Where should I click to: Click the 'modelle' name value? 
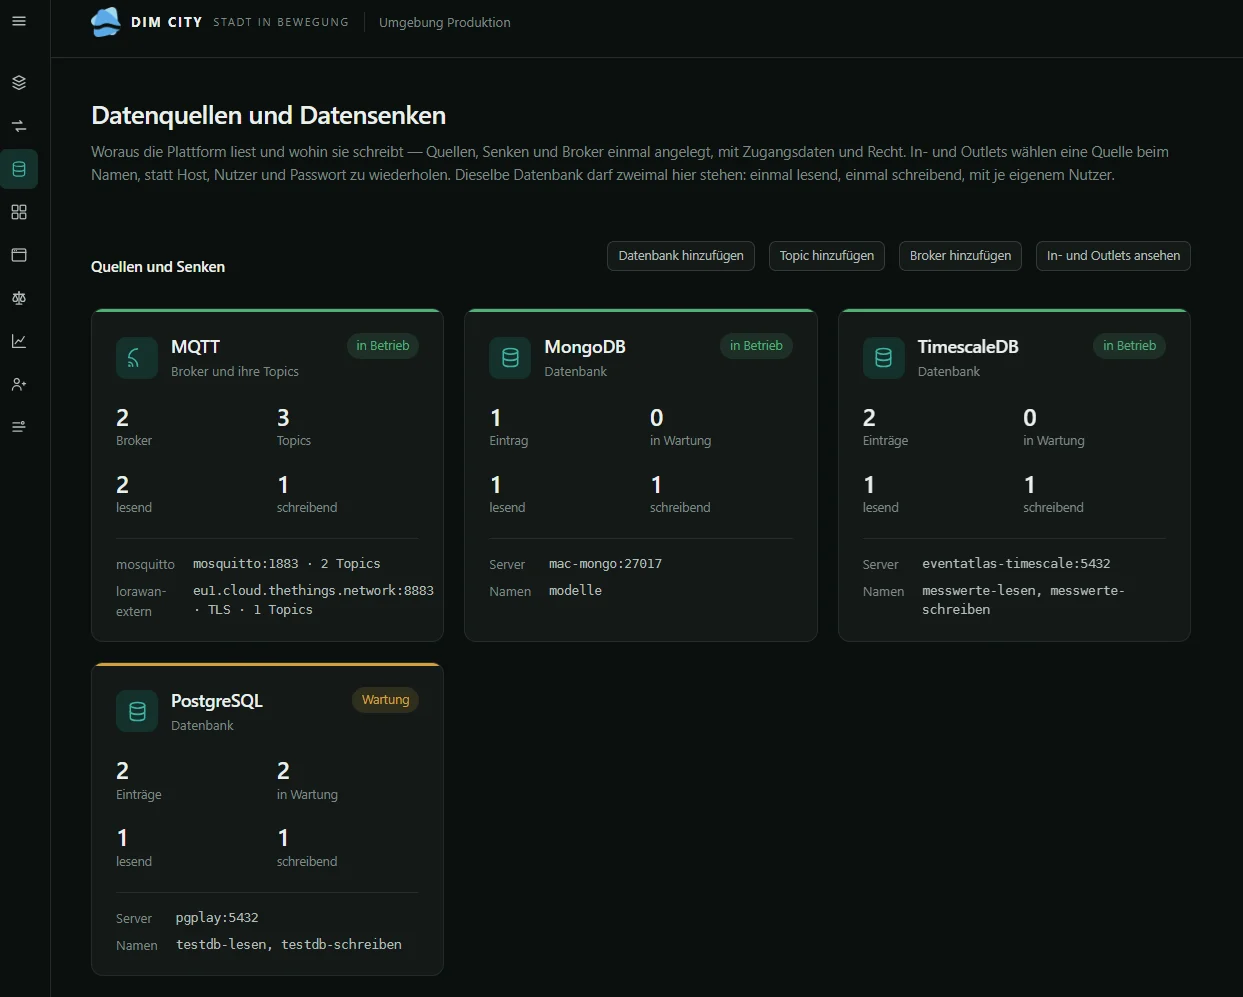click(575, 591)
